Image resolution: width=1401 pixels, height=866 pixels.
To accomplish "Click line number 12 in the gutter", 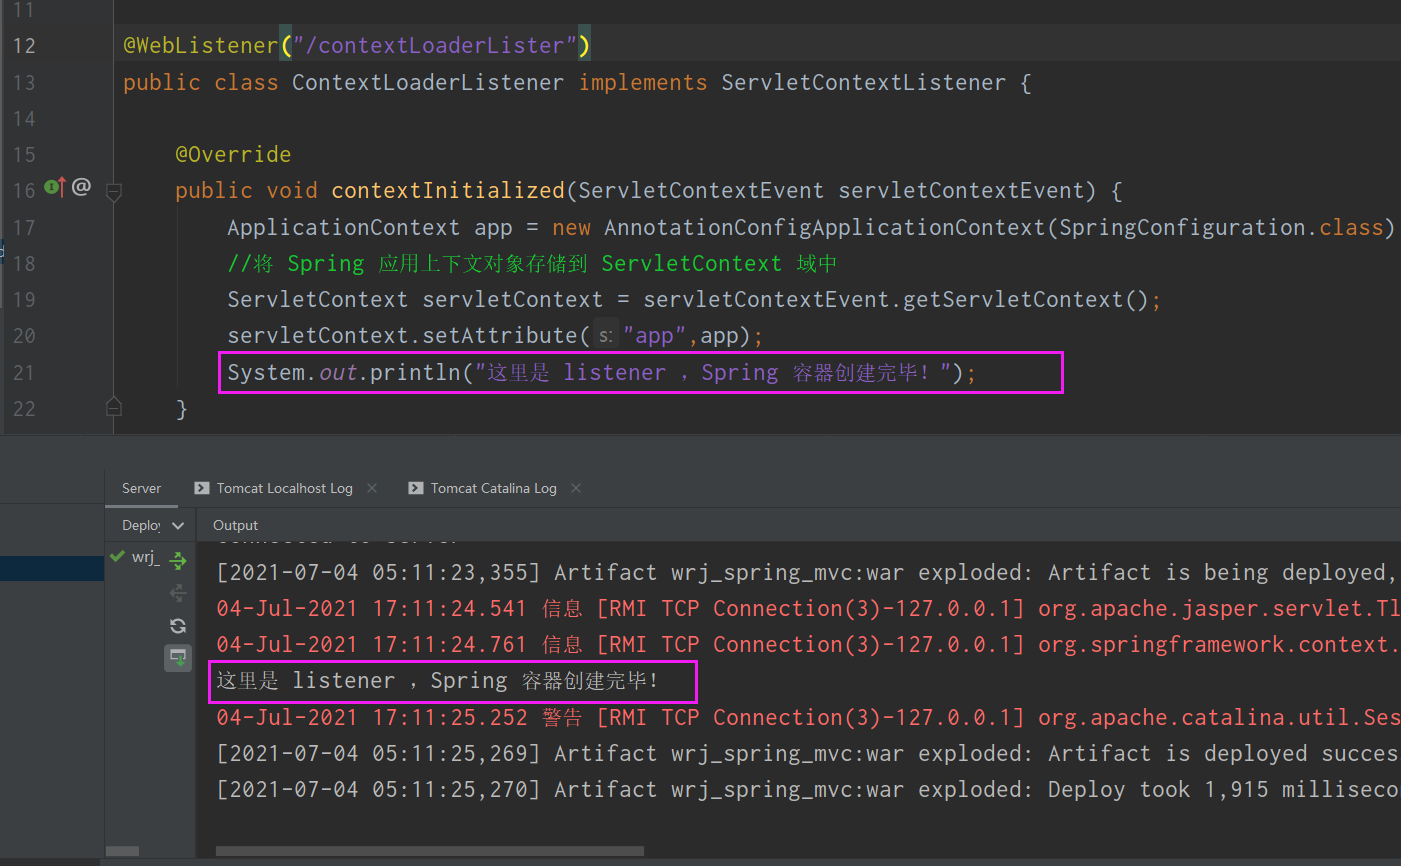I will (24, 46).
